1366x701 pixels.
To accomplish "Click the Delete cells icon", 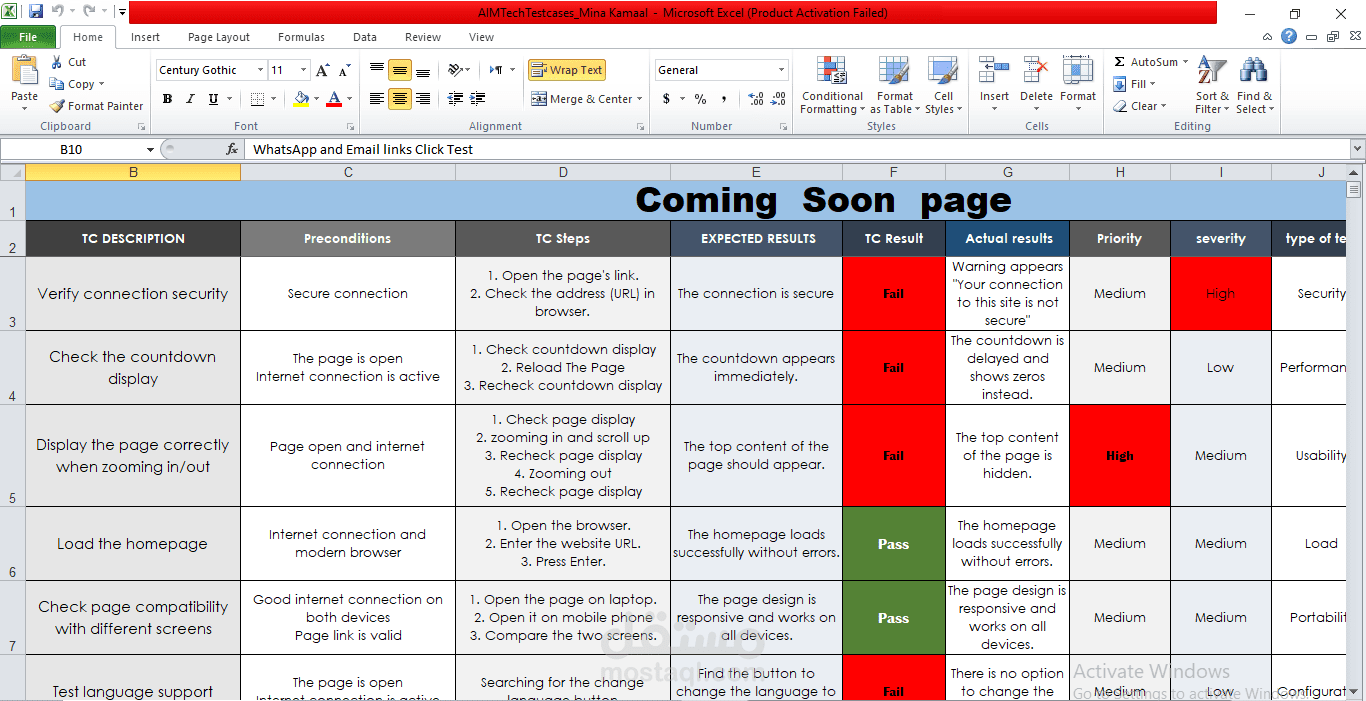I will point(1036,72).
